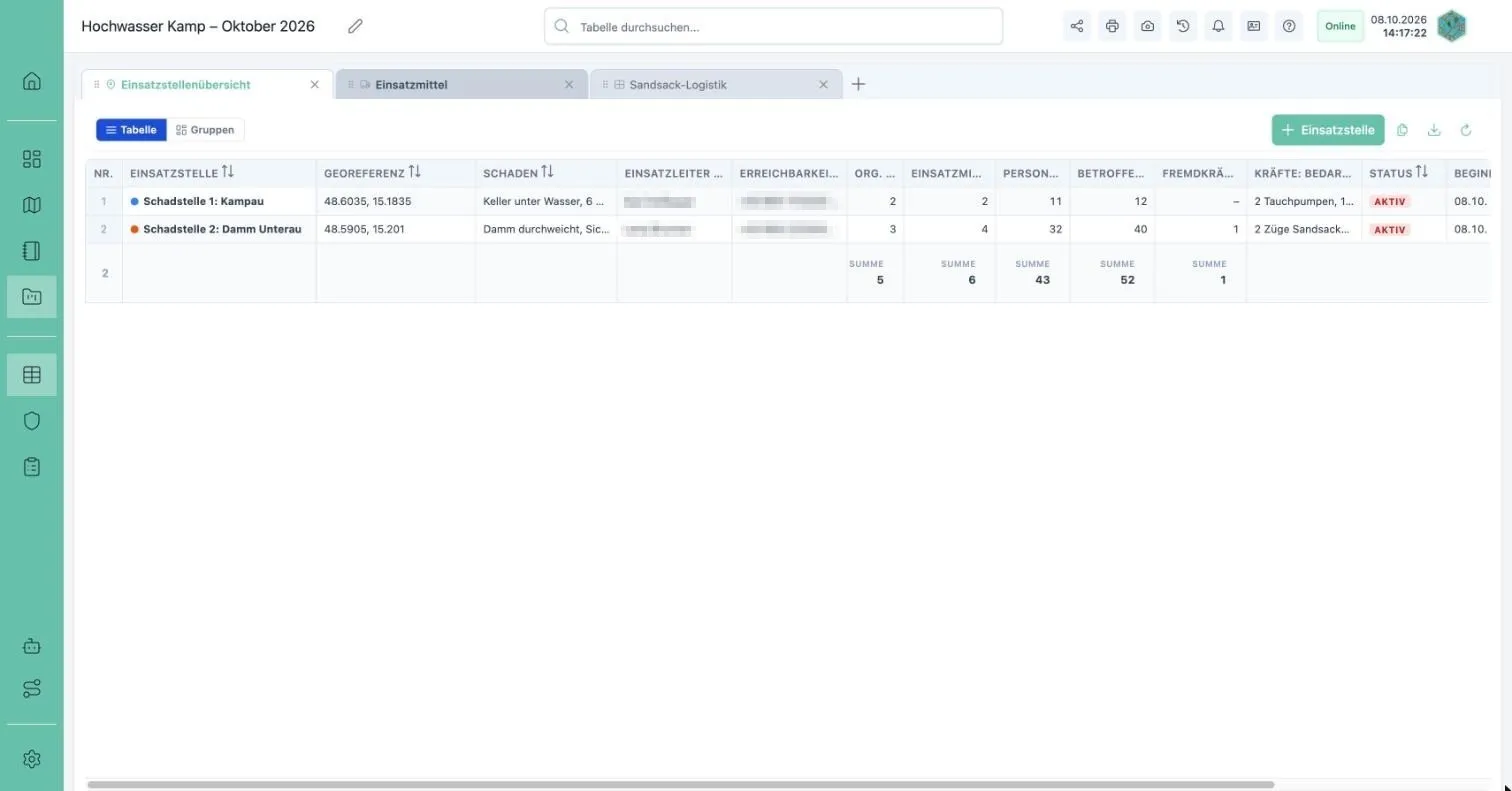Viewport: 1512px width, 791px height.
Task: Click the share icon in top bar
Action: [1077, 26]
